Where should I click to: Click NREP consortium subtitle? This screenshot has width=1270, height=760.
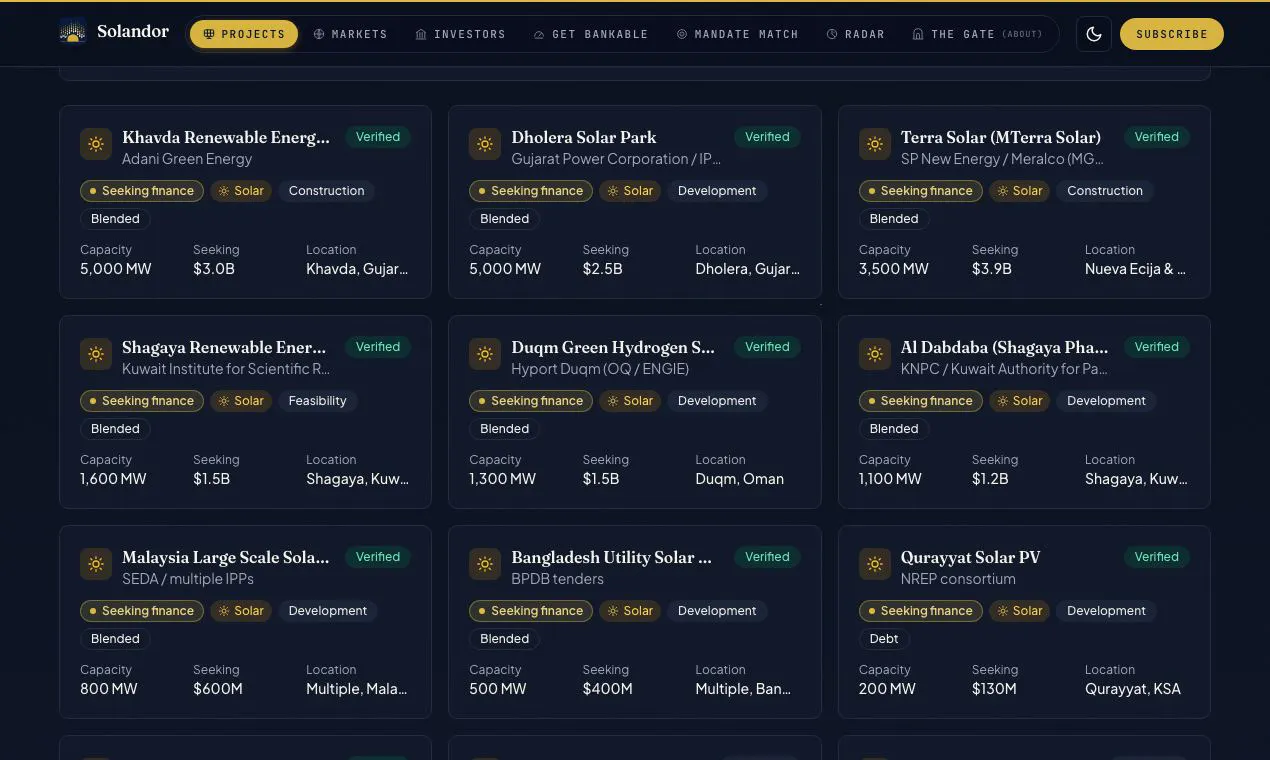(958, 579)
